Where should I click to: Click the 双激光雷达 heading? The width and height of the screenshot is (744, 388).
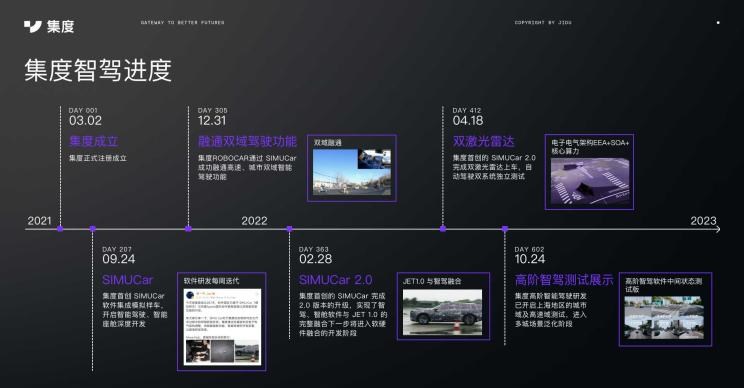pos(483,141)
